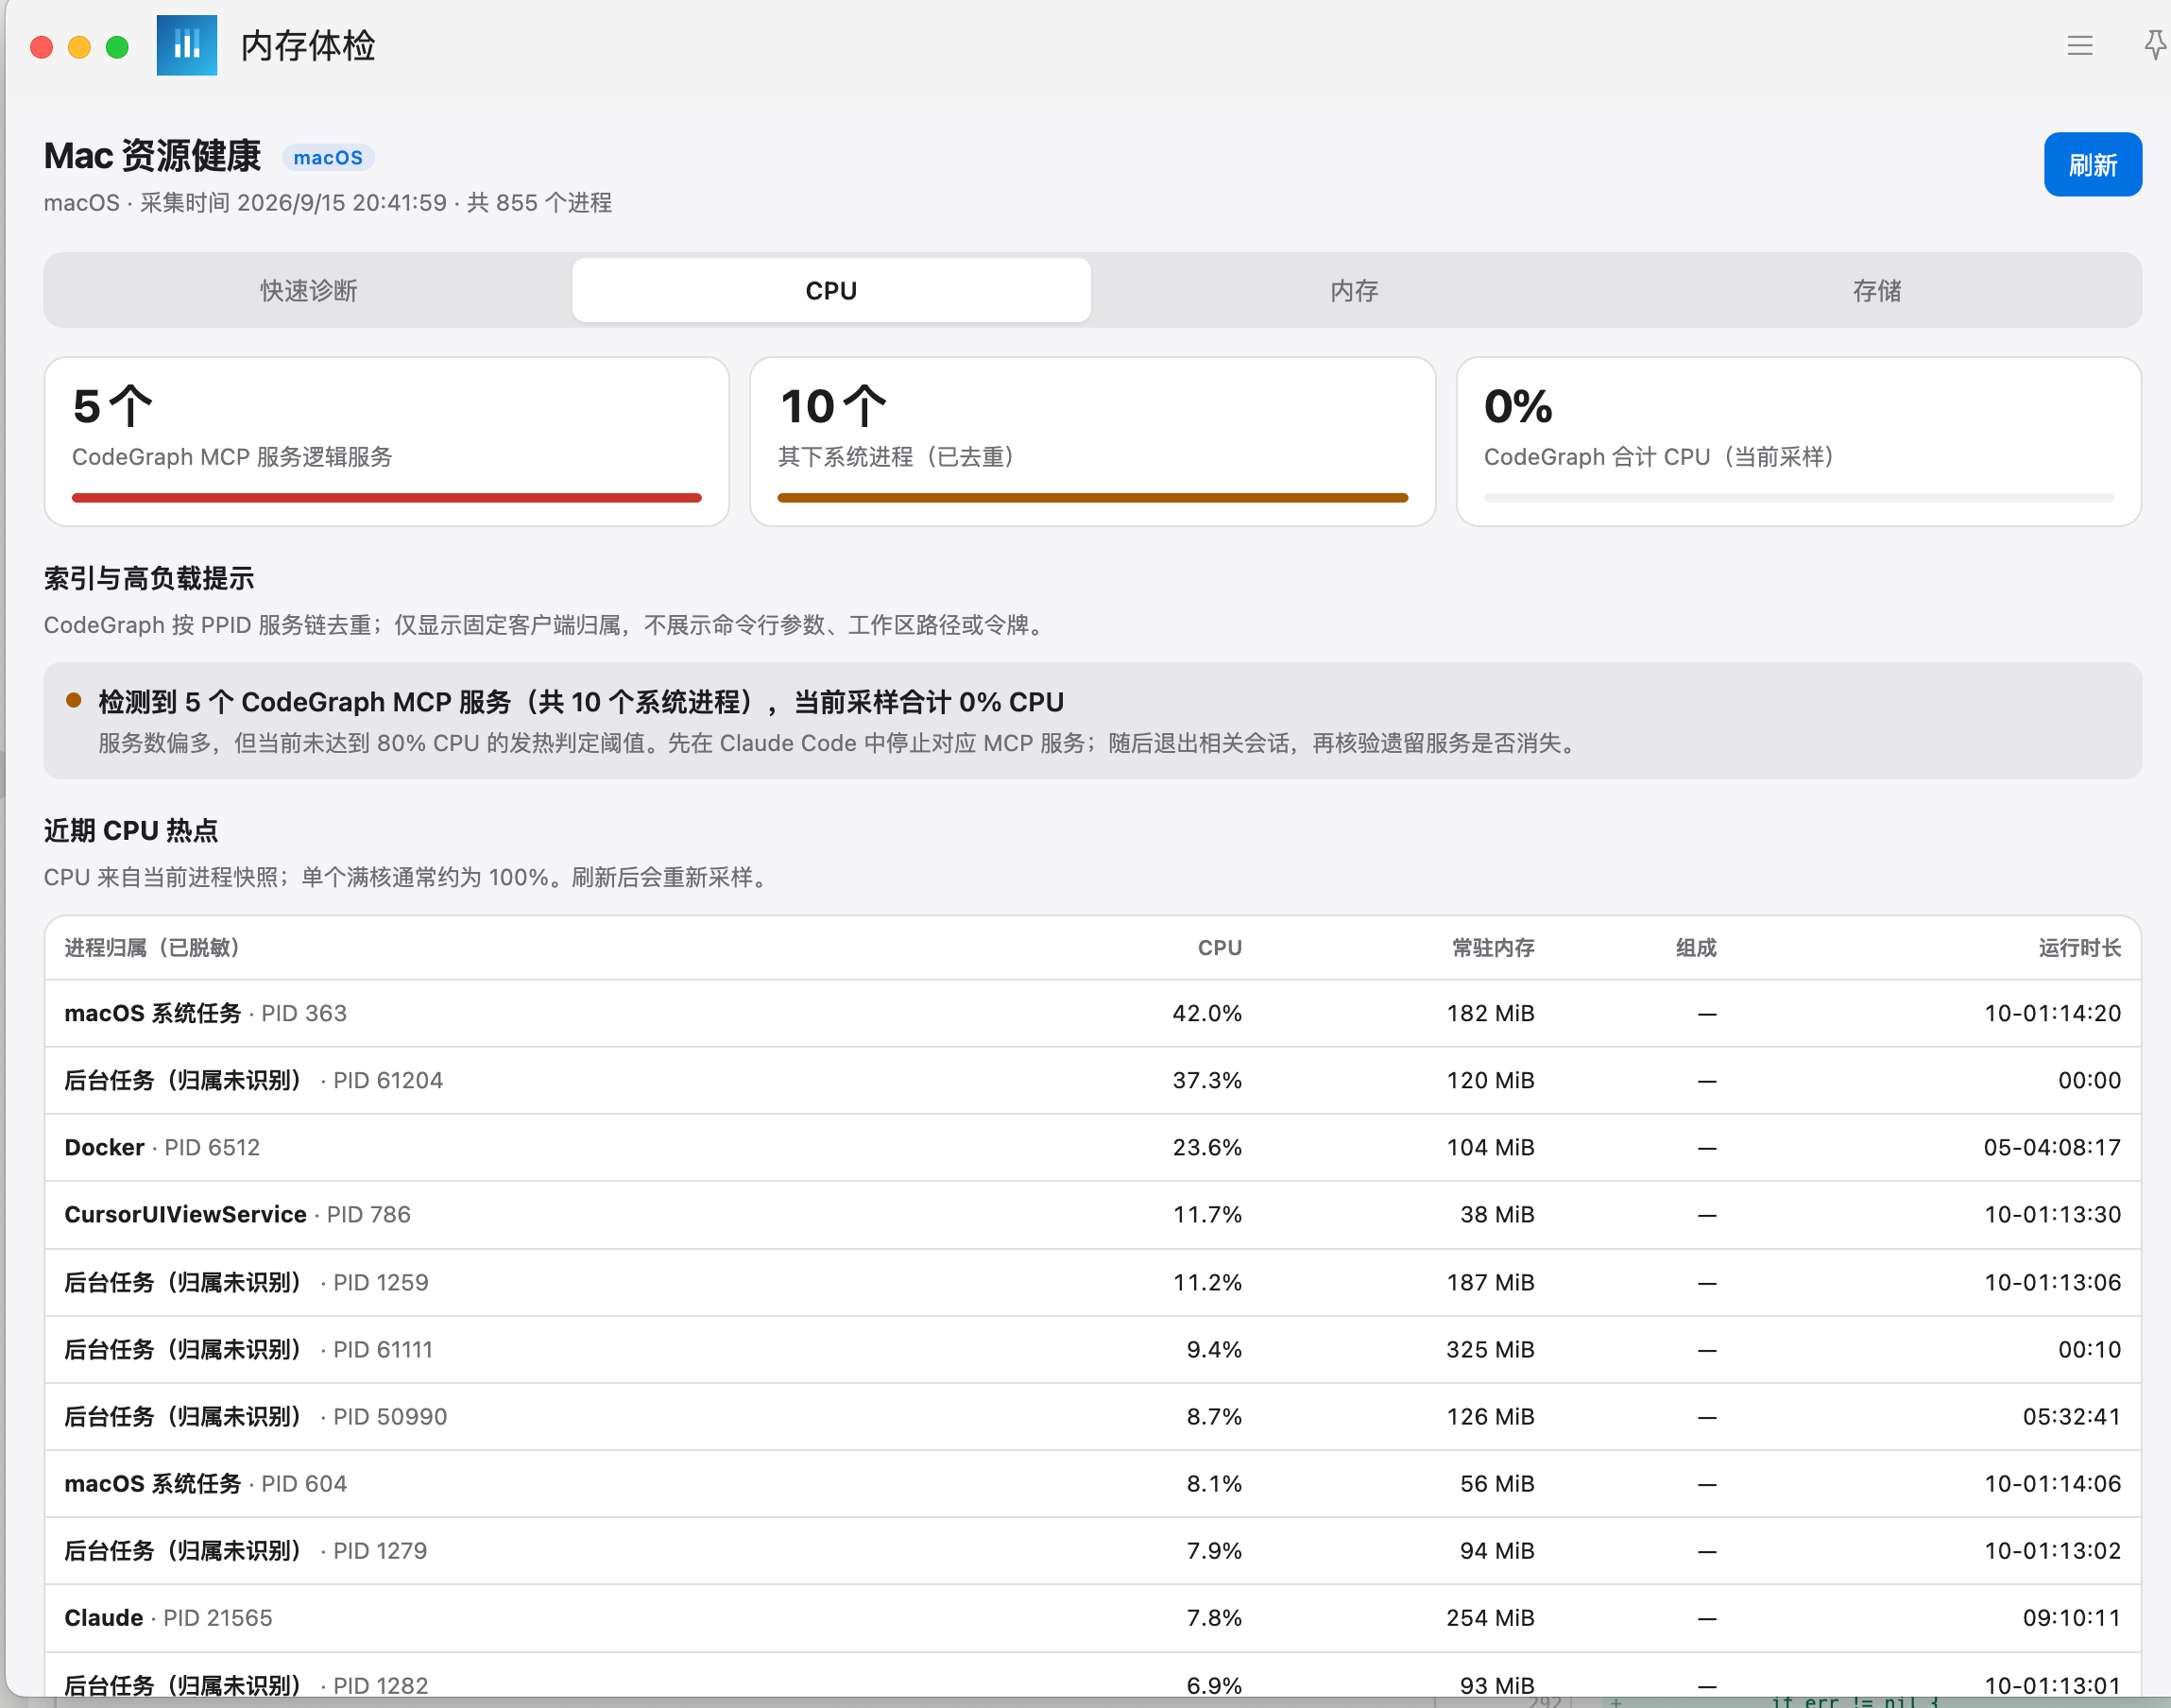Click the "187 MiB" memory value
The width and height of the screenshot is (2171, 1708).
coord(1490,1282)
